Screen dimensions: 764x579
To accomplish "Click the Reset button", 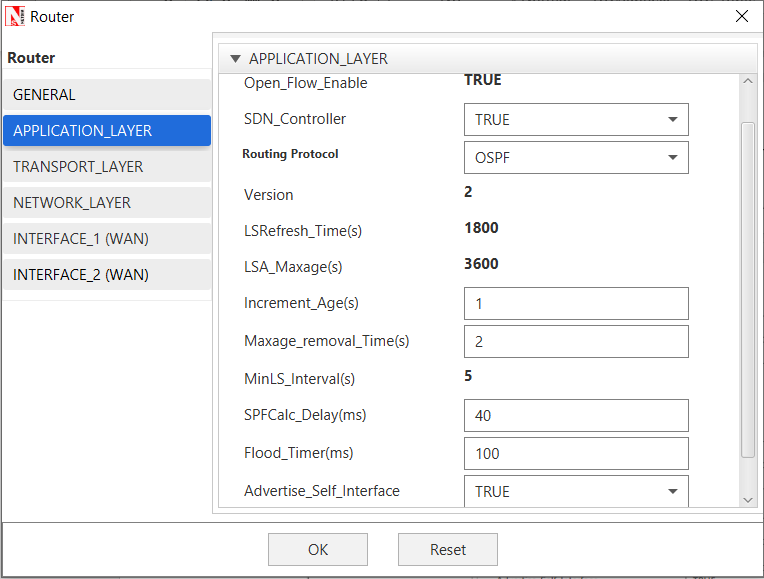I will pyautogui.click(x=447, y=549).
